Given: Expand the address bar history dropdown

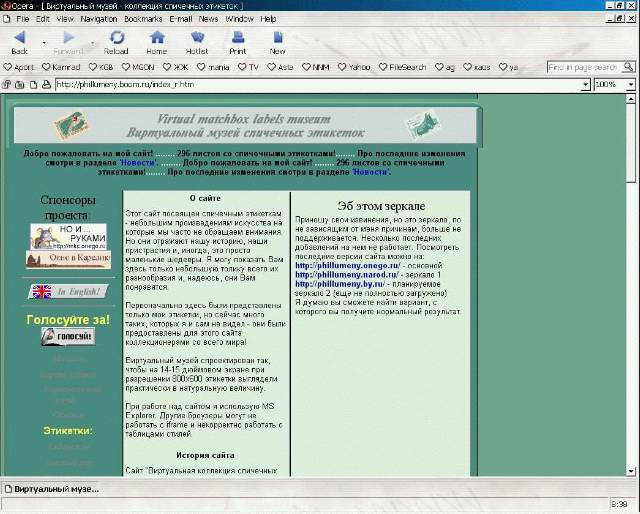Looking at the screenshot, I should pyautogui.click(x=586, y=85).
